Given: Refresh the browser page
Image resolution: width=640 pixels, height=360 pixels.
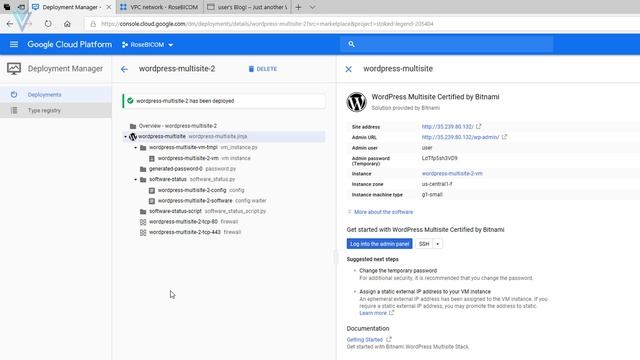Looking at the screenshot, I should (48, 24).
